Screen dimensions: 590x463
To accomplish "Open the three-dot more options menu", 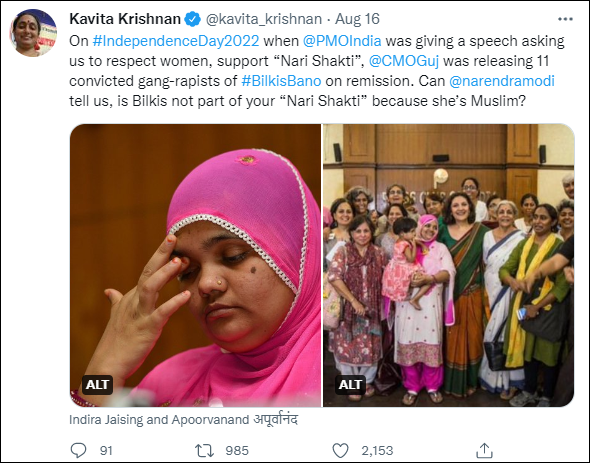I will 565,19.
